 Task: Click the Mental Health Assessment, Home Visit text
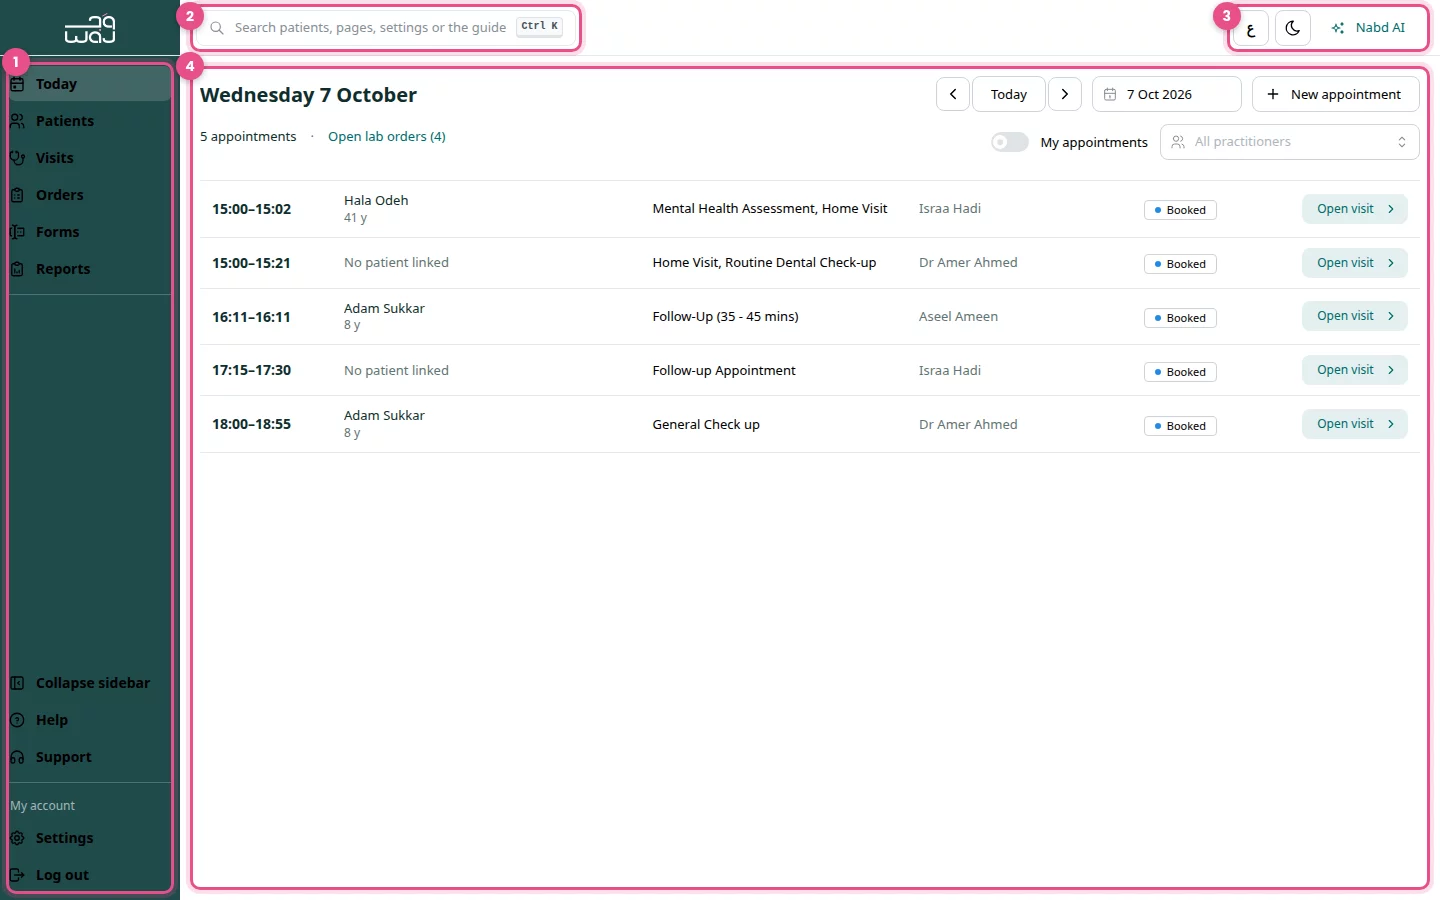tap(770, 209)
